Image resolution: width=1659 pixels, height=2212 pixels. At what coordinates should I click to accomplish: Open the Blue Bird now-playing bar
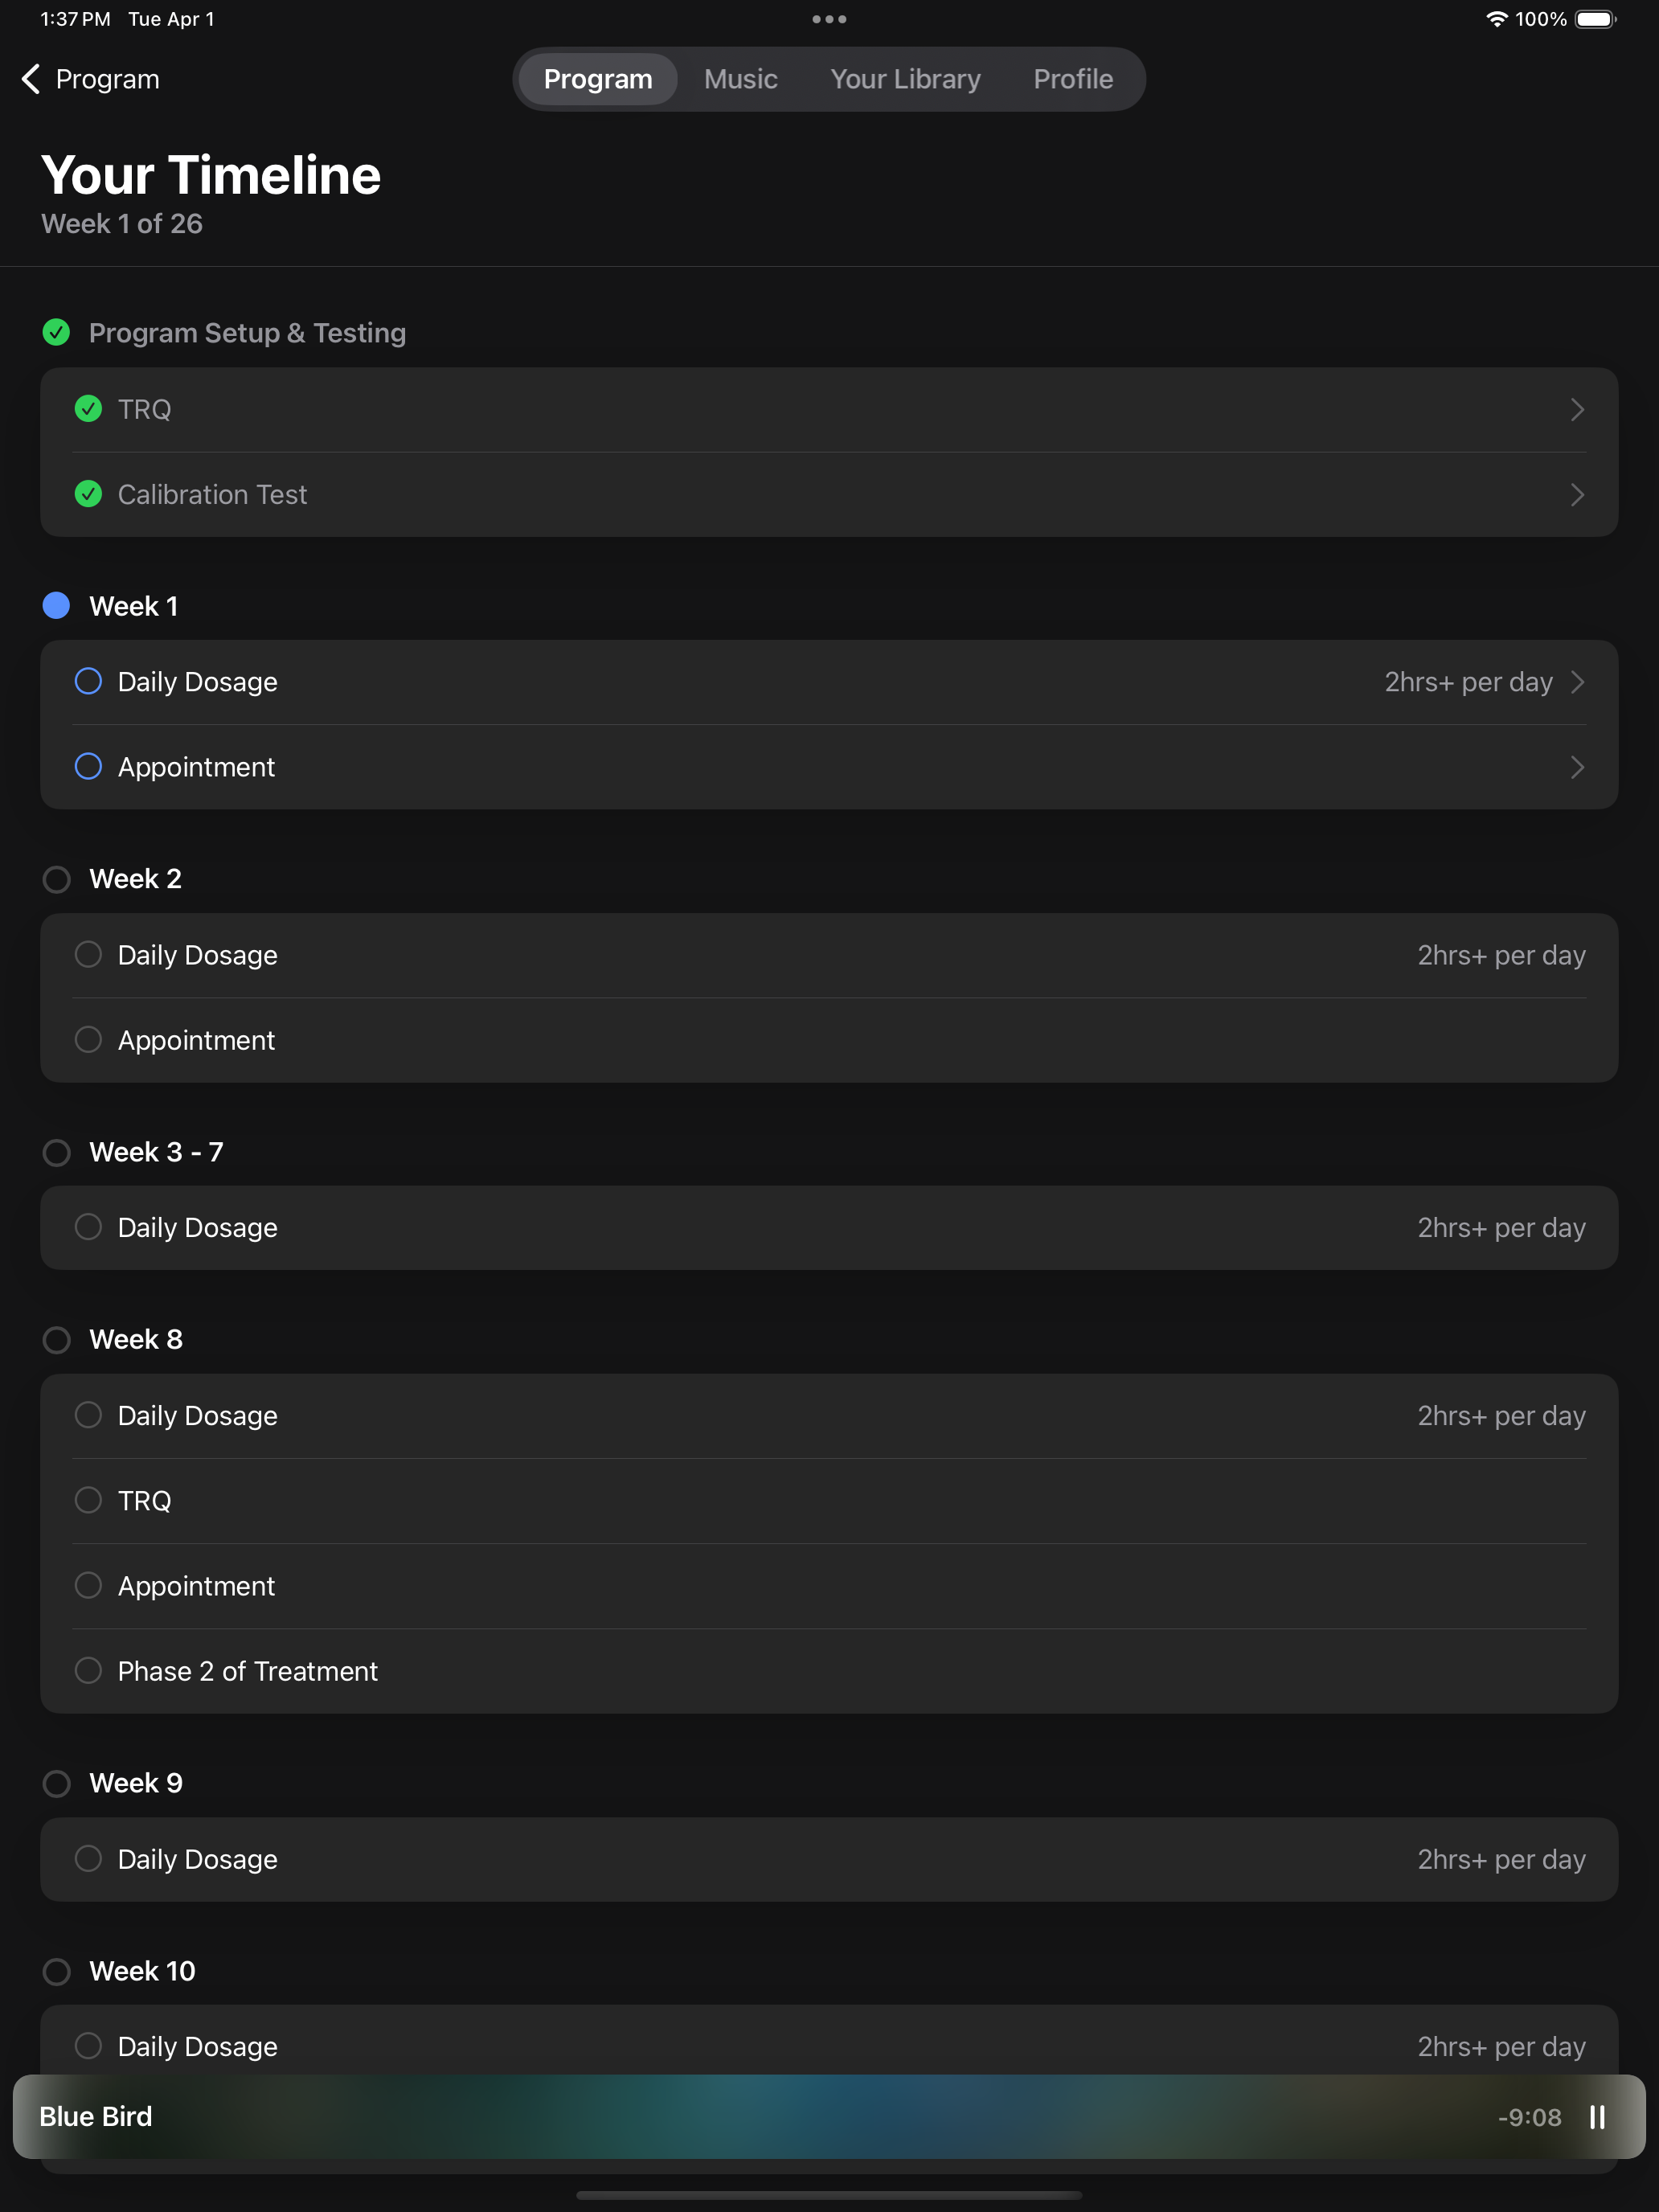coord(829,2117)
